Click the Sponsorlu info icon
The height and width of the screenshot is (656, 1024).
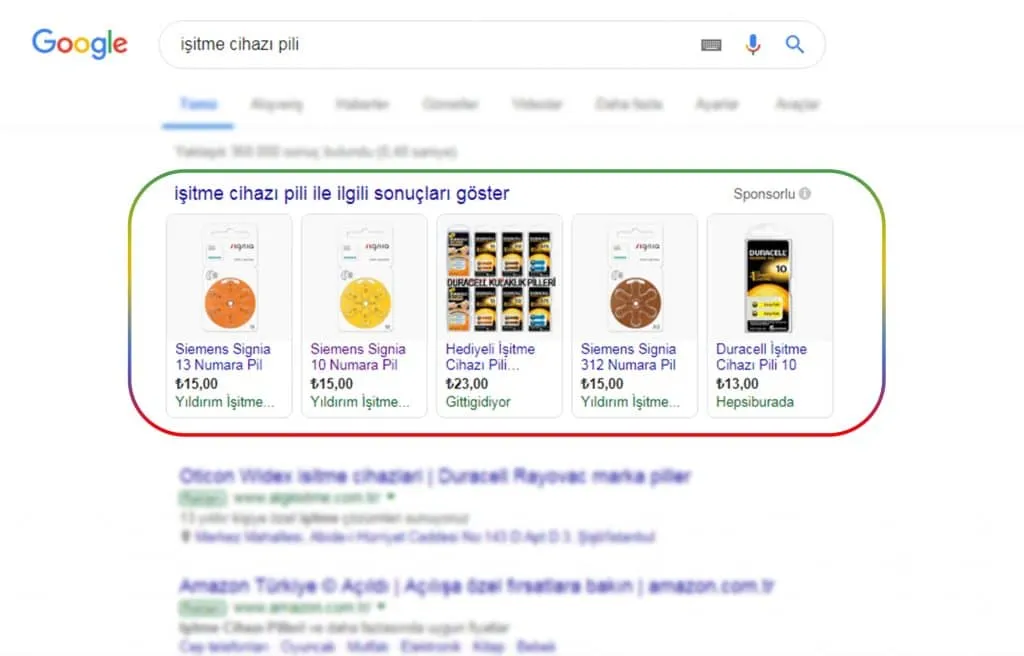[x=805, y=193]
